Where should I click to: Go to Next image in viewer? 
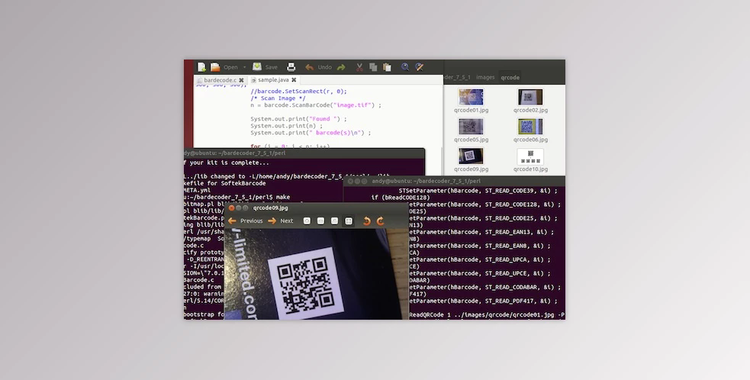[281, 221]
